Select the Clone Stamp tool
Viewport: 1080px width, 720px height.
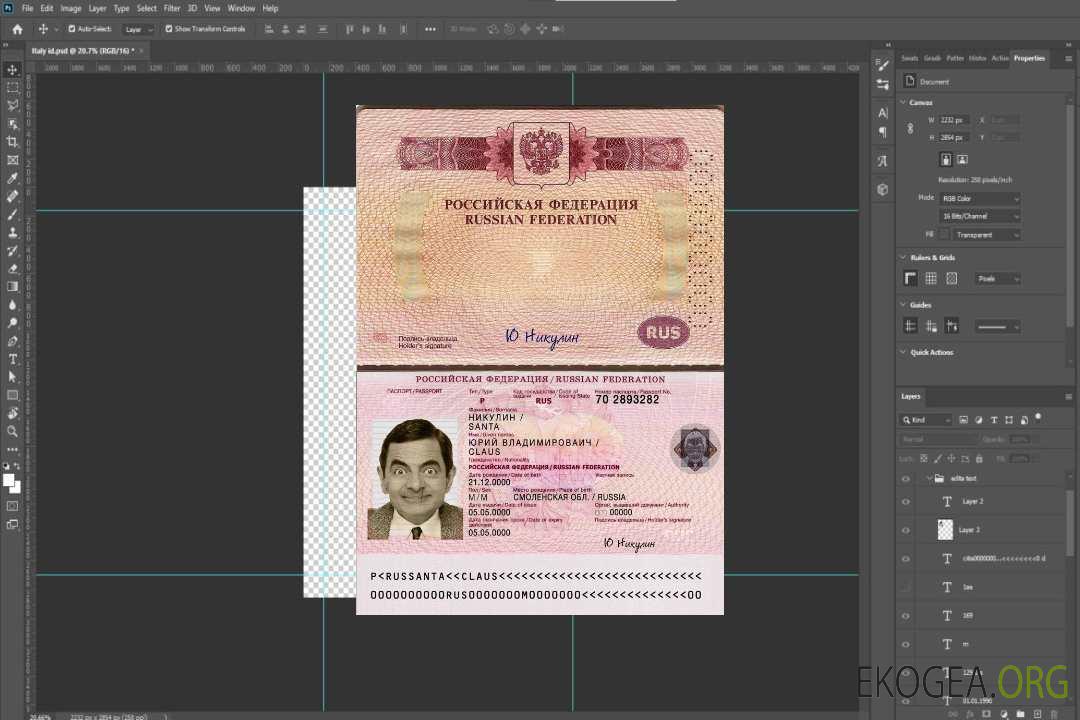tap(12, 233)
